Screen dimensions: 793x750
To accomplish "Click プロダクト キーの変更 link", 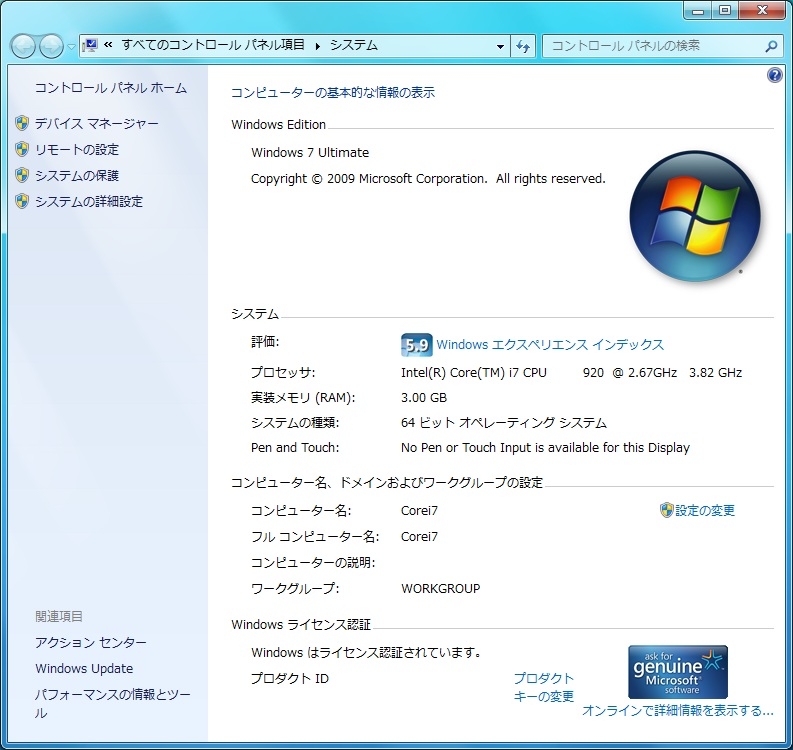I will click(x=544, y=687).
